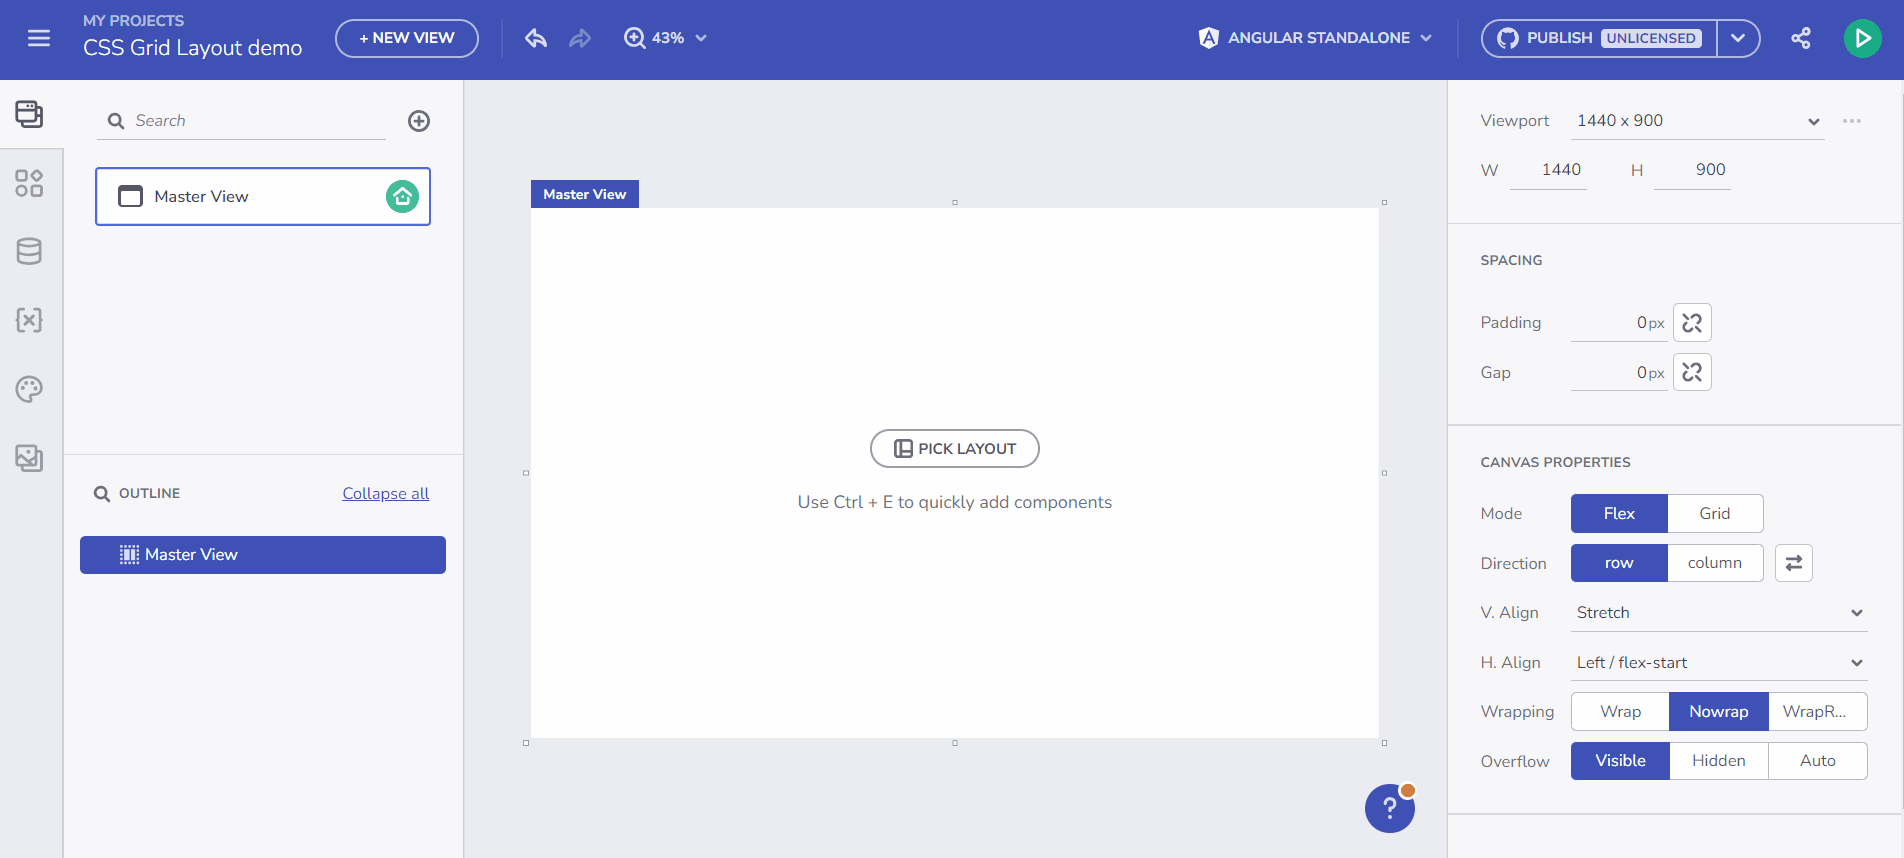Click the Angular shield icon
Viewport: 1904px width, 858px height.
point(1209,38)
